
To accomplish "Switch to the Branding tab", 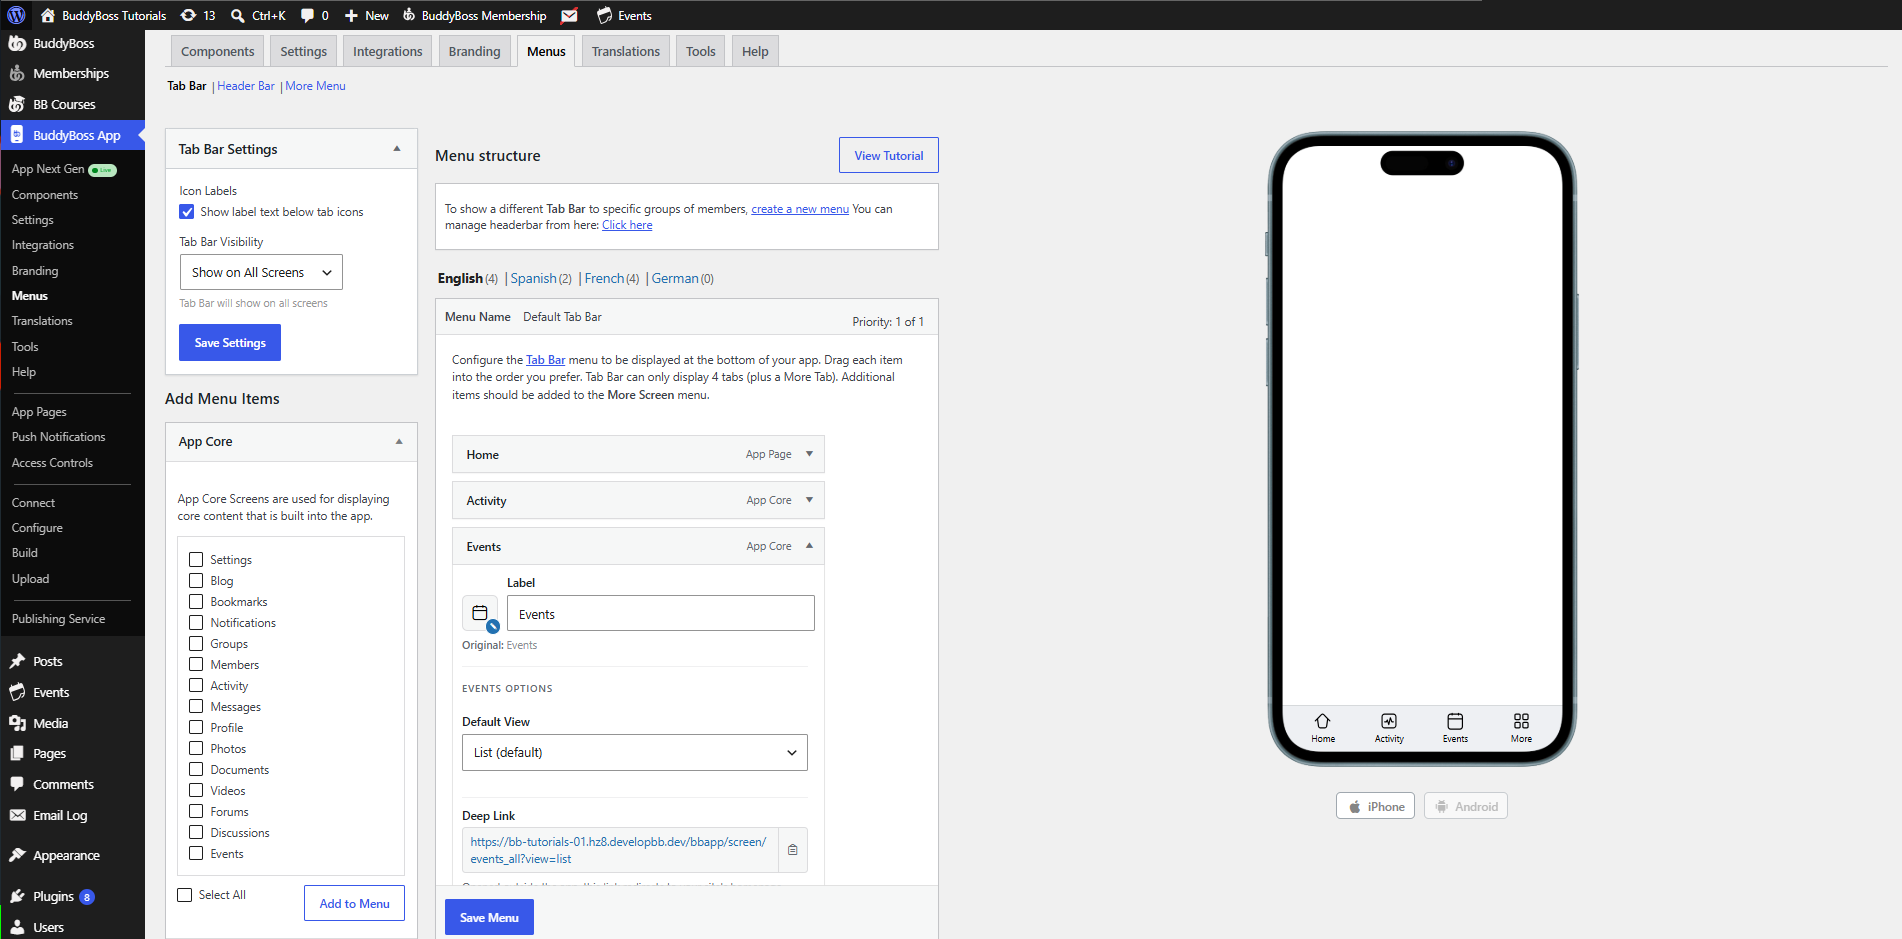I will click(474, 51).
